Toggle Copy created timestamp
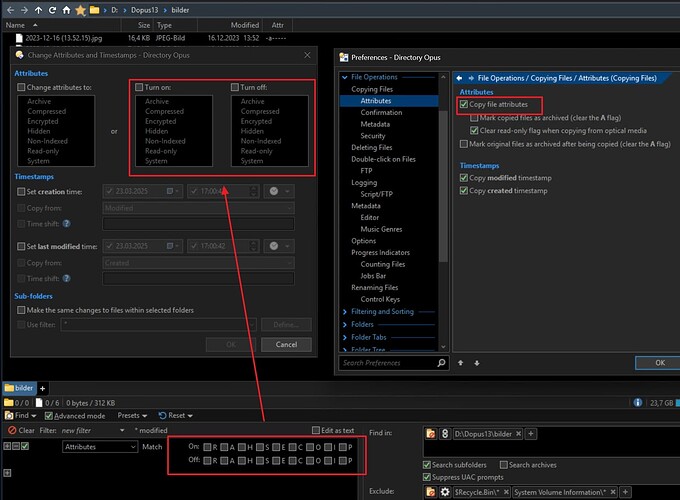This screenshot has width=680, height=500. (464, 190)
